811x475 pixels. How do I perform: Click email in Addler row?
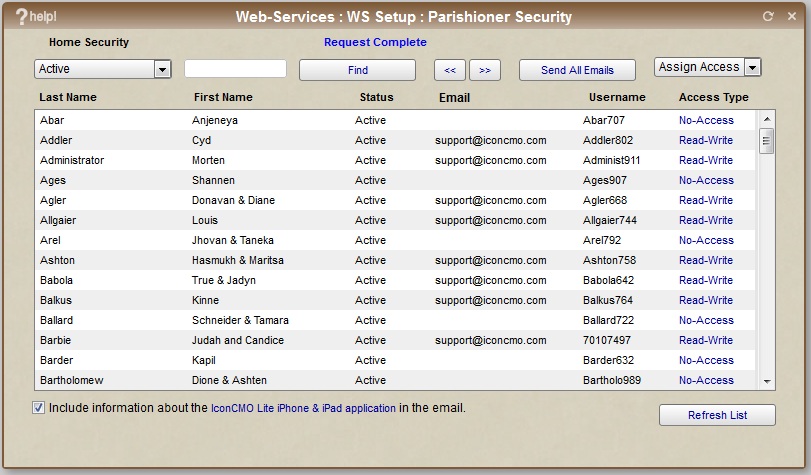pyautogui.click(x=490, y=140)
